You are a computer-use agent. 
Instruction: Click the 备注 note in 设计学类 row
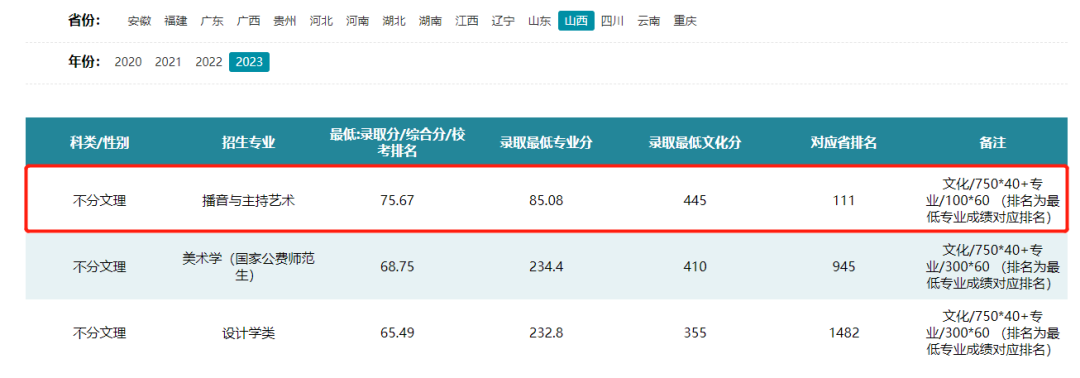click(x=993, y=333)
